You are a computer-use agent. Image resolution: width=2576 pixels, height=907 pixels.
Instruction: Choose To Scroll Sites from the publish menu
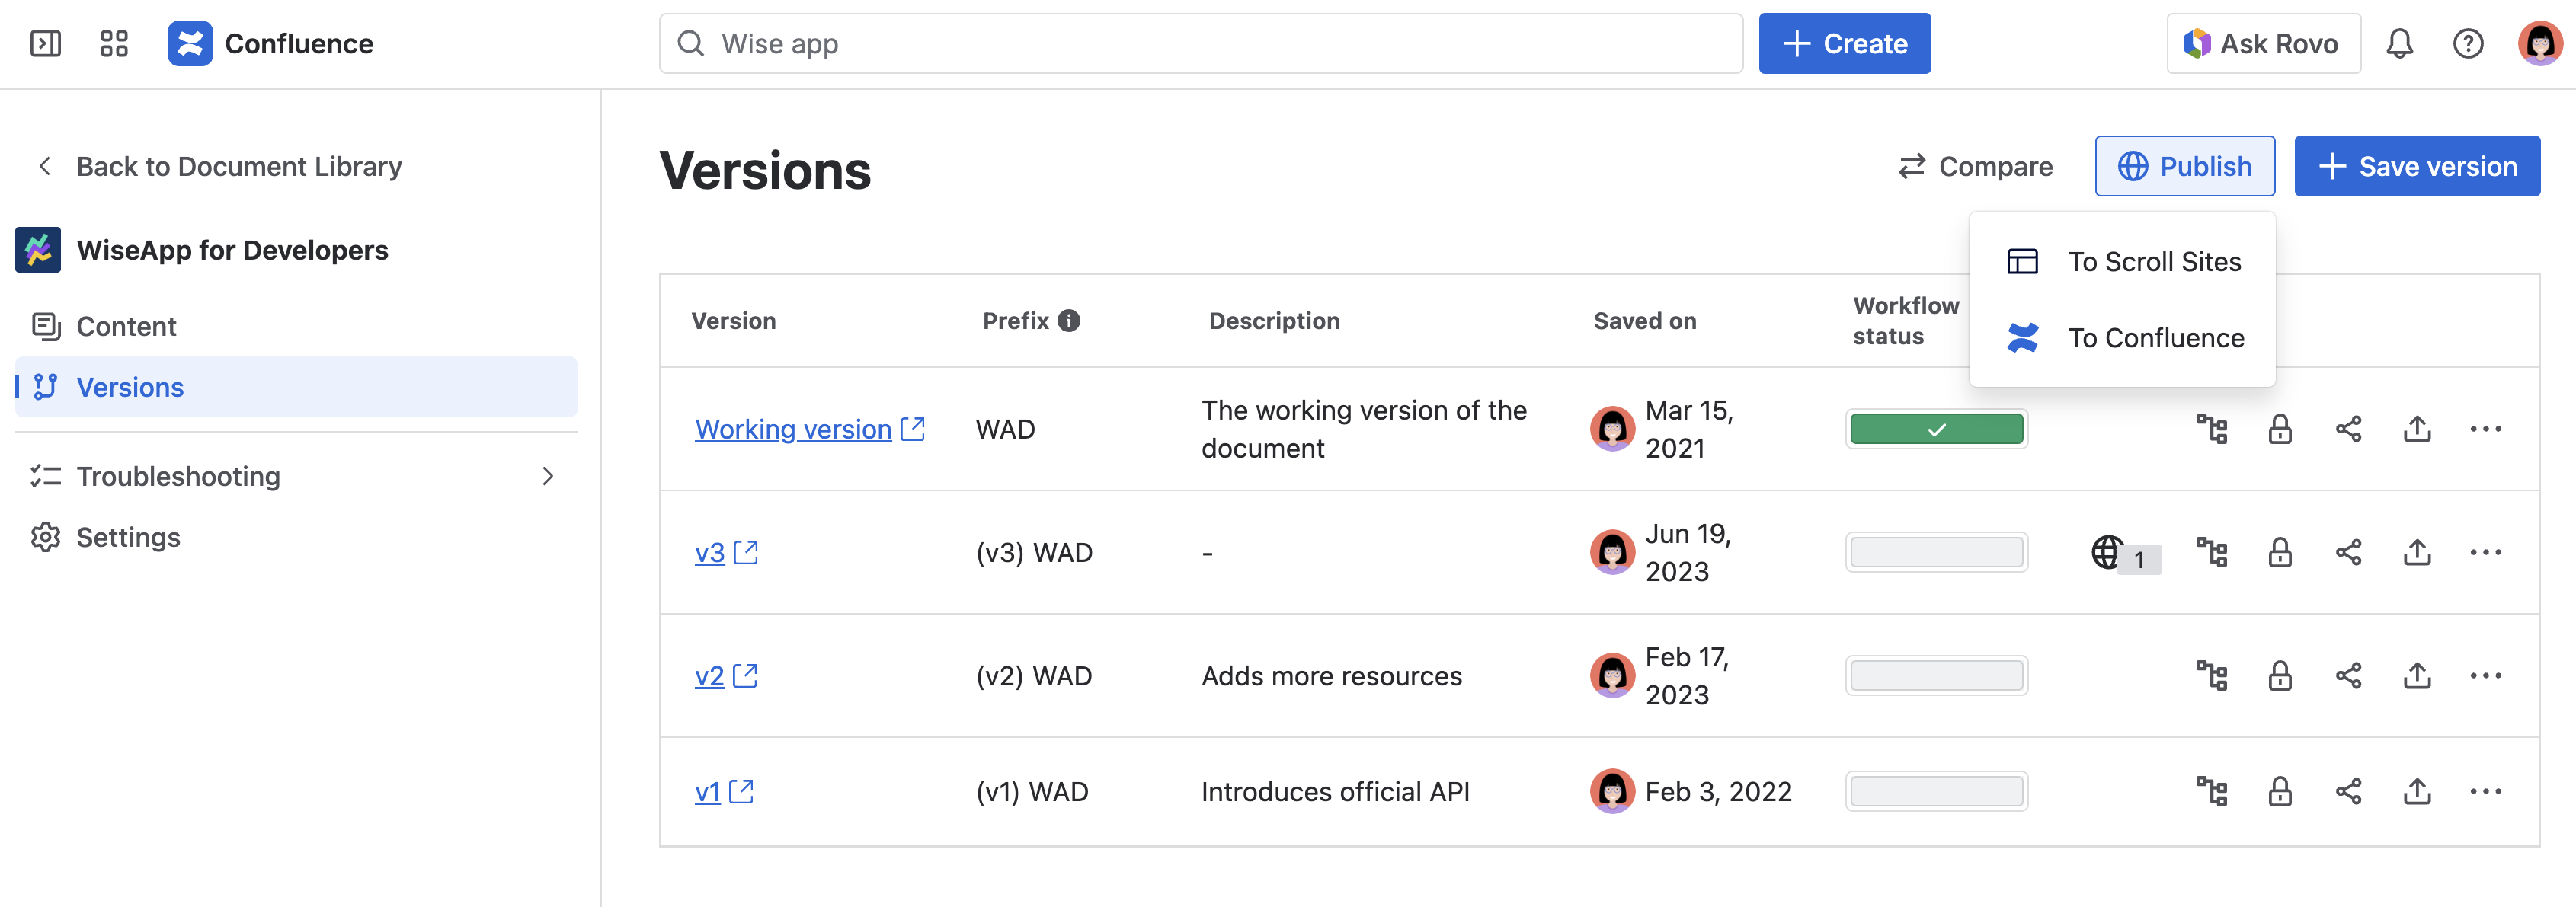2155,261
